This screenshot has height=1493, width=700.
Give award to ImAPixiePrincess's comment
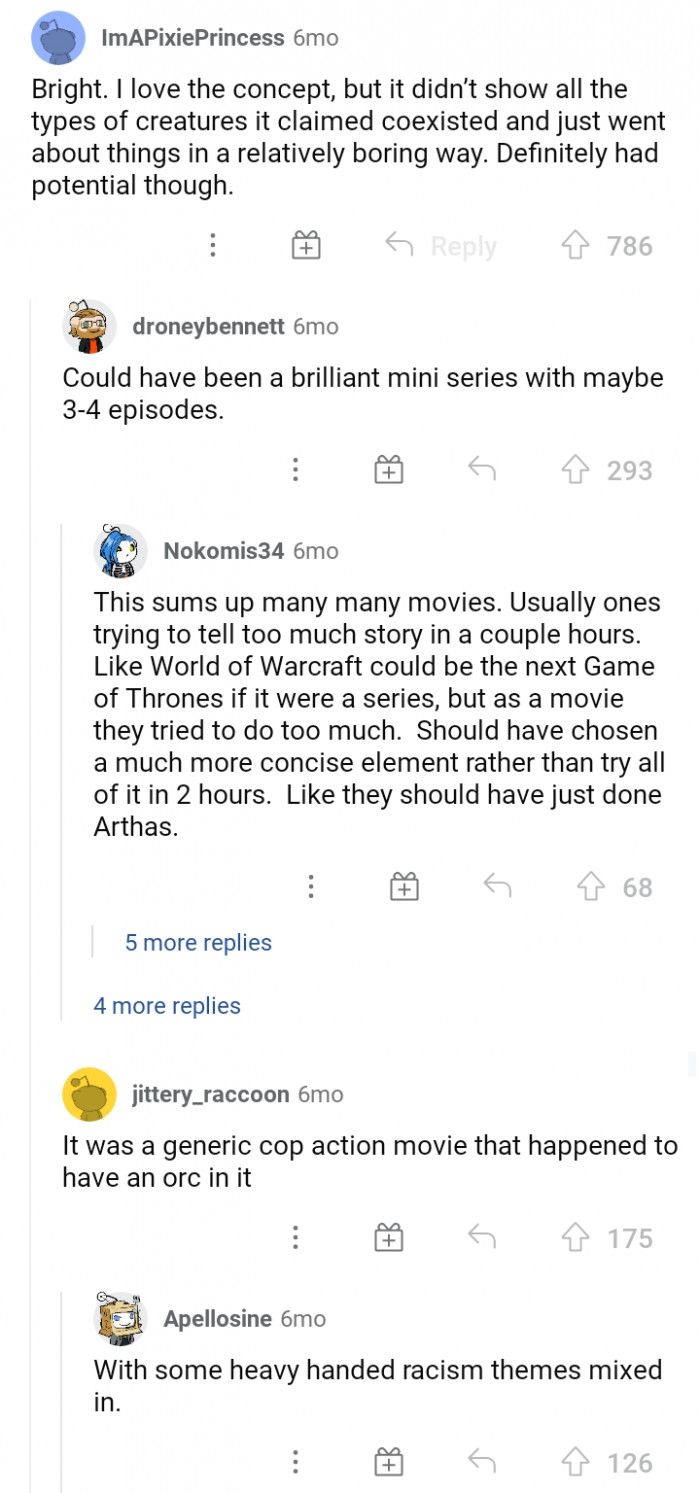[x=306, y=246]
